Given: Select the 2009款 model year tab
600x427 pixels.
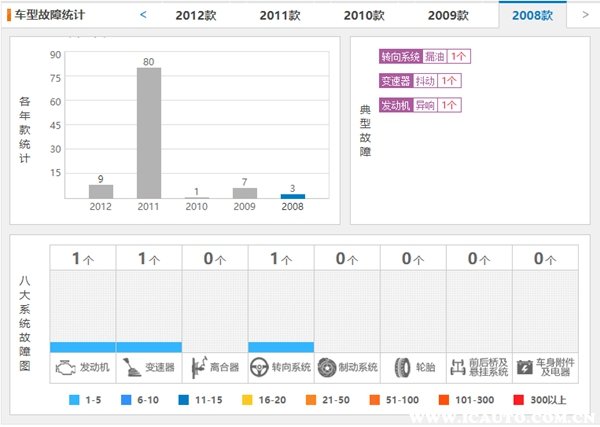Looking at the screenshot, I should coord(448,15).
